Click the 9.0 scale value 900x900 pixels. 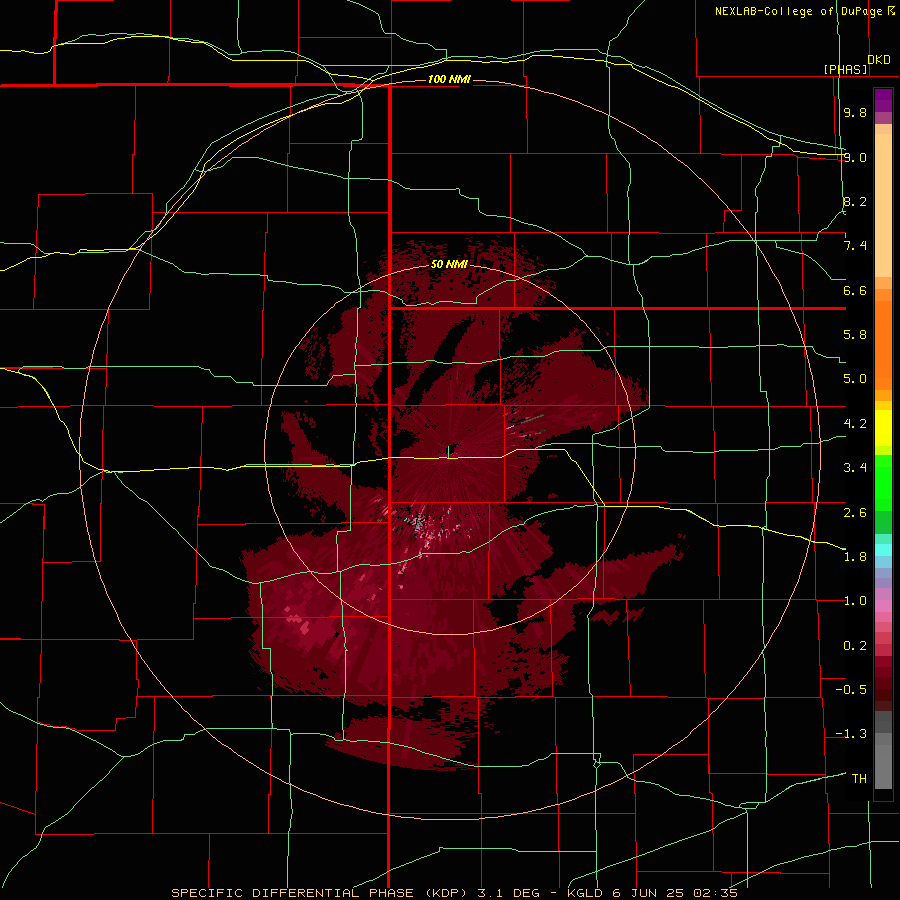855,157
